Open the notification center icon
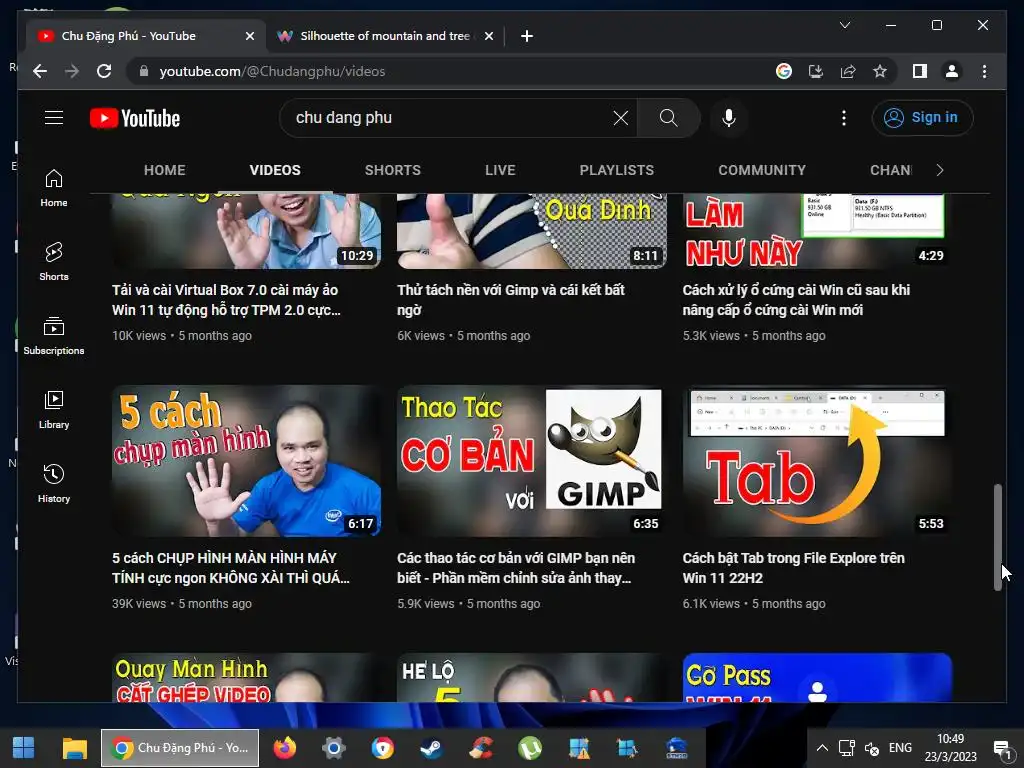The width and height of the screenshot is (1024, 768). click(x=1002, y=748)
